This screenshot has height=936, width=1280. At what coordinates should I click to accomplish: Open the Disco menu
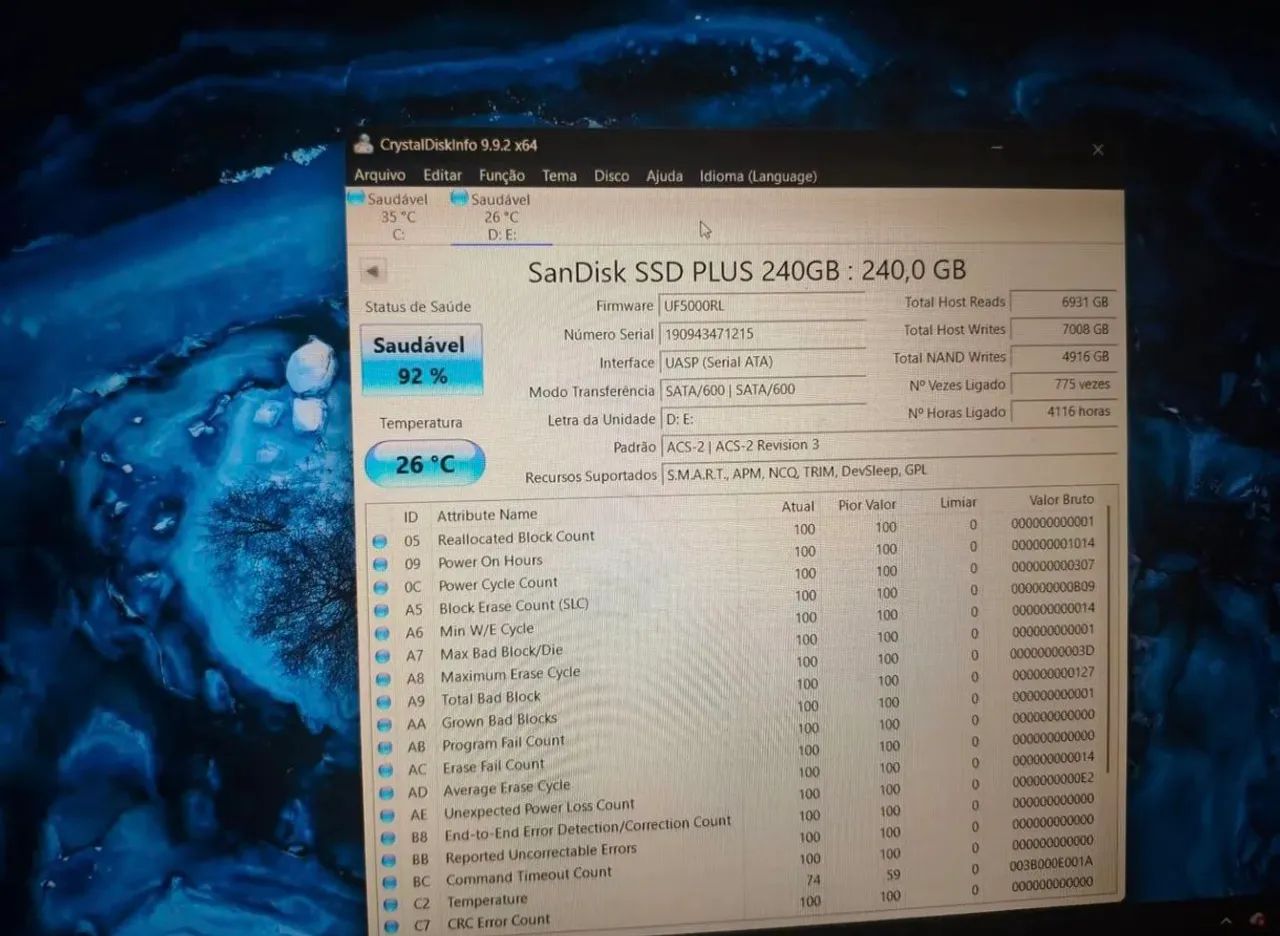click(611, 175)
